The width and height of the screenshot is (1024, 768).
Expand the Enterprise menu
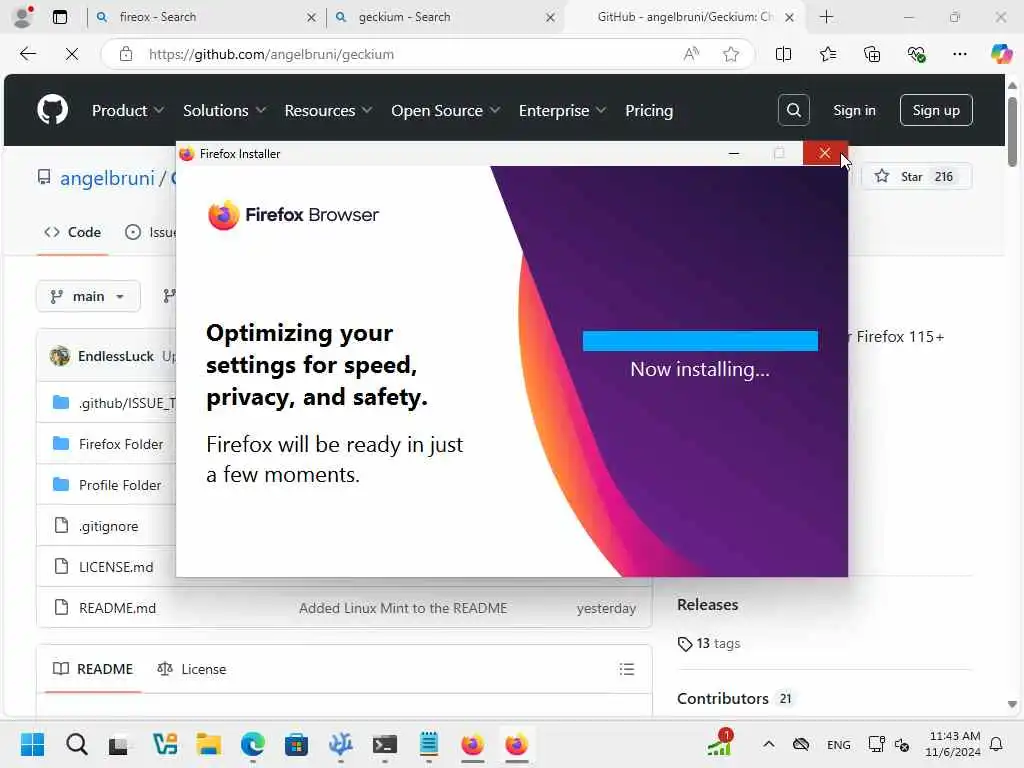coord(562,110)
